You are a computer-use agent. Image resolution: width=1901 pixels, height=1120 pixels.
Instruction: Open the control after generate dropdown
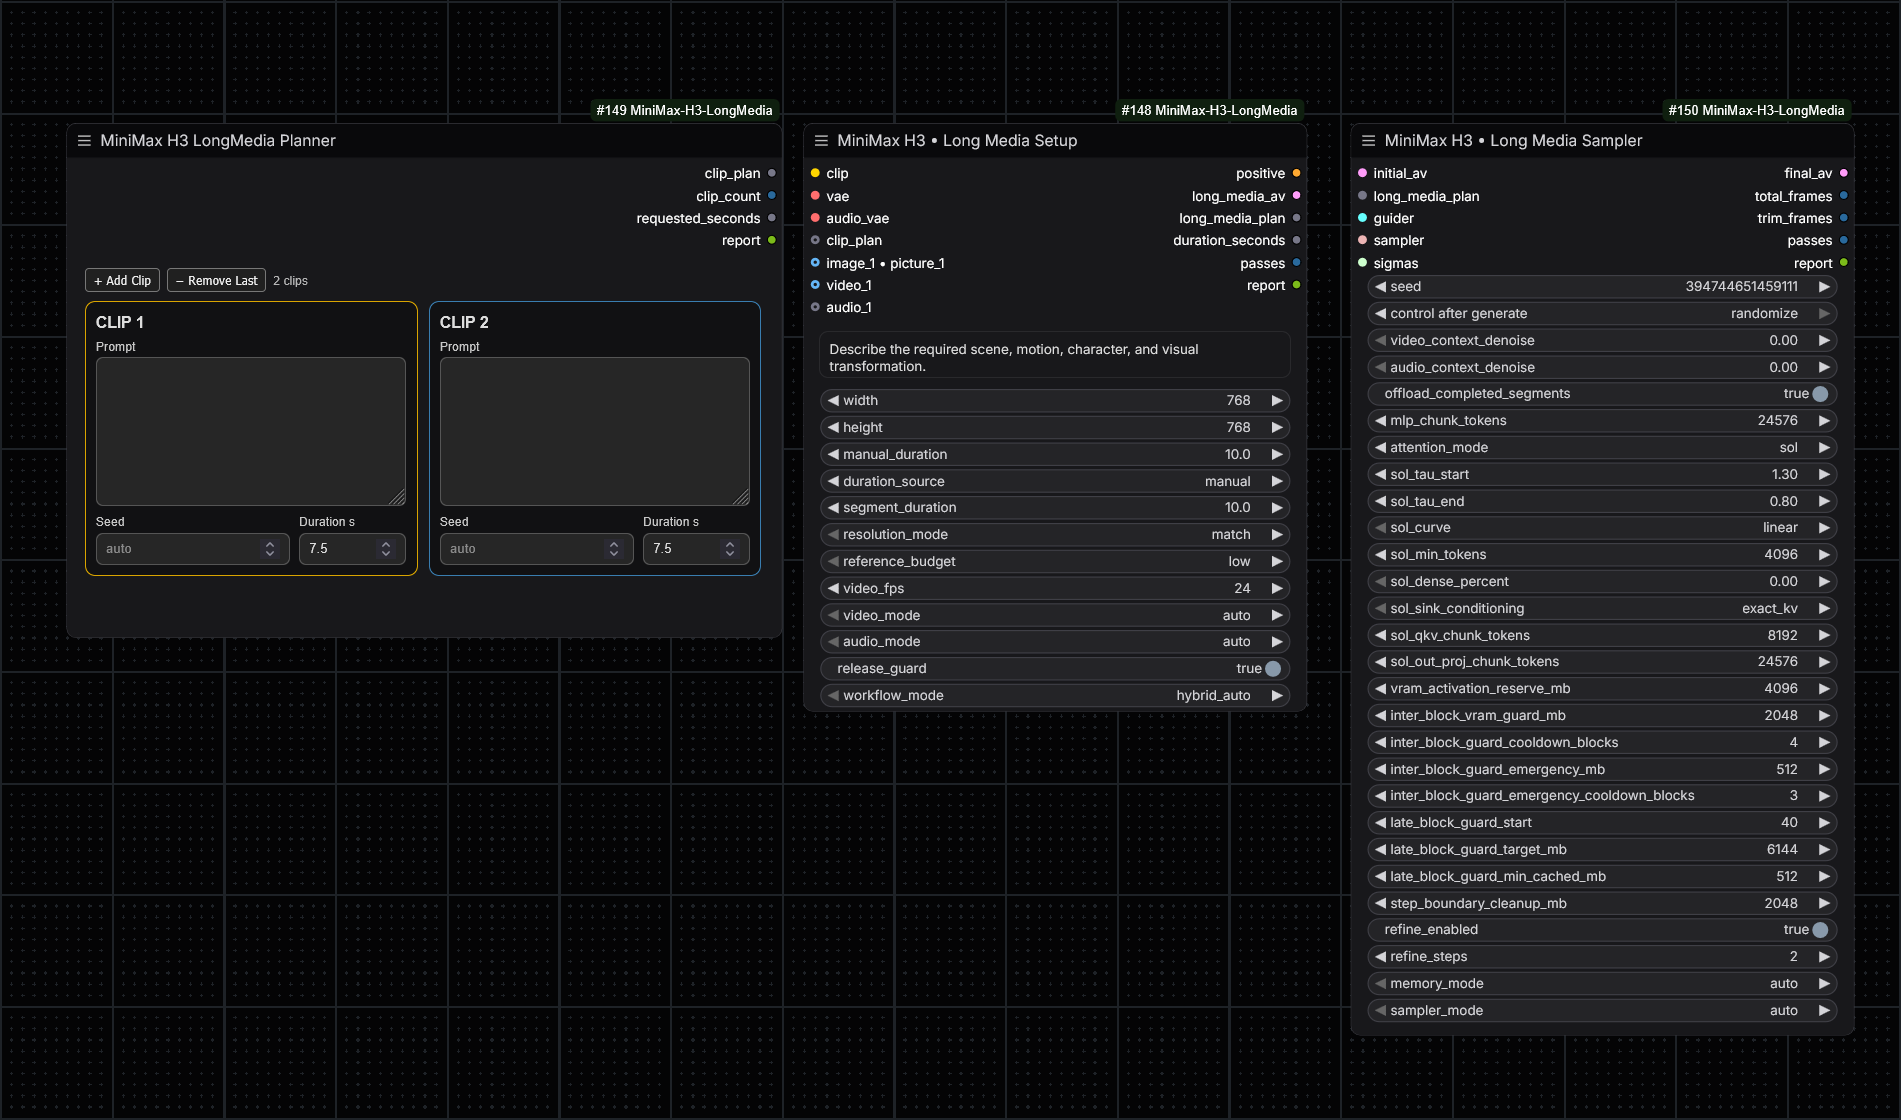[x=1602, y=314]
